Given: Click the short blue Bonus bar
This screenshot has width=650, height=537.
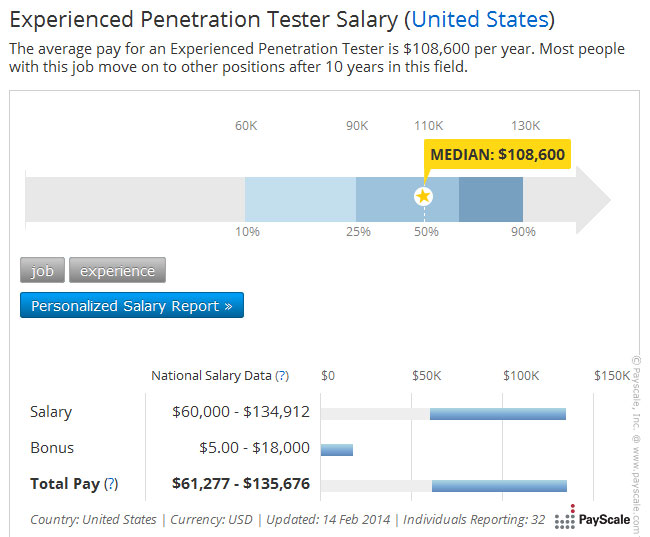Looking at the screenshot, I should tap(336, 449).
